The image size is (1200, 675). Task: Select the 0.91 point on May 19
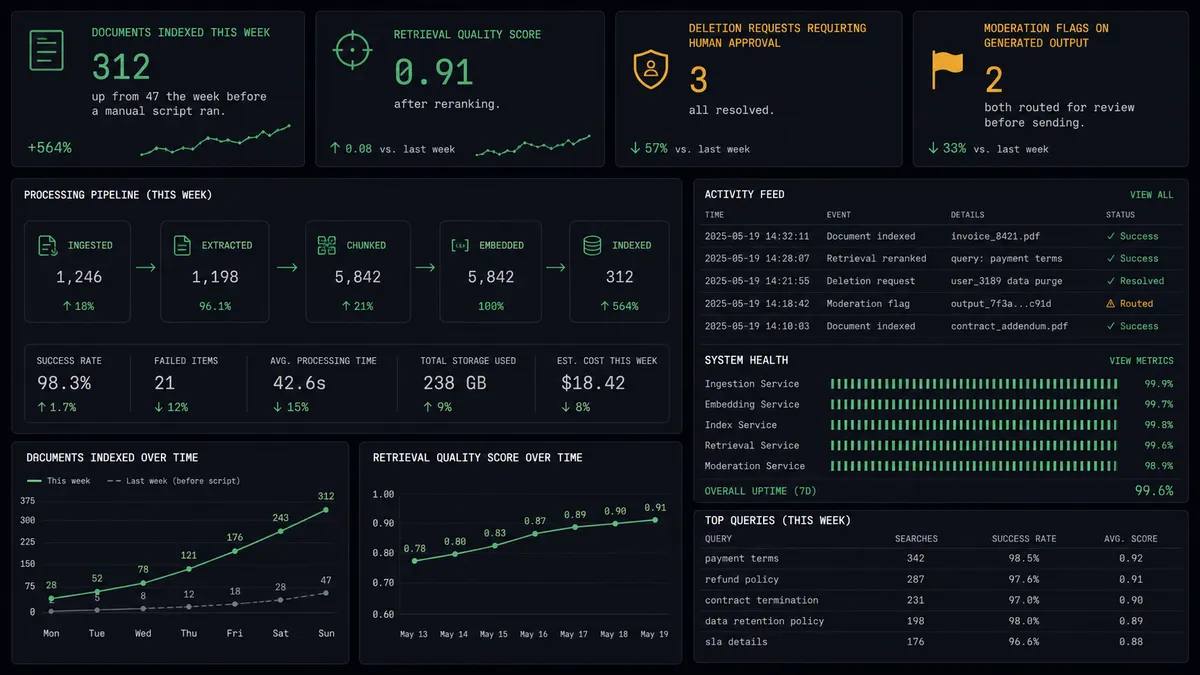(655, 520)
